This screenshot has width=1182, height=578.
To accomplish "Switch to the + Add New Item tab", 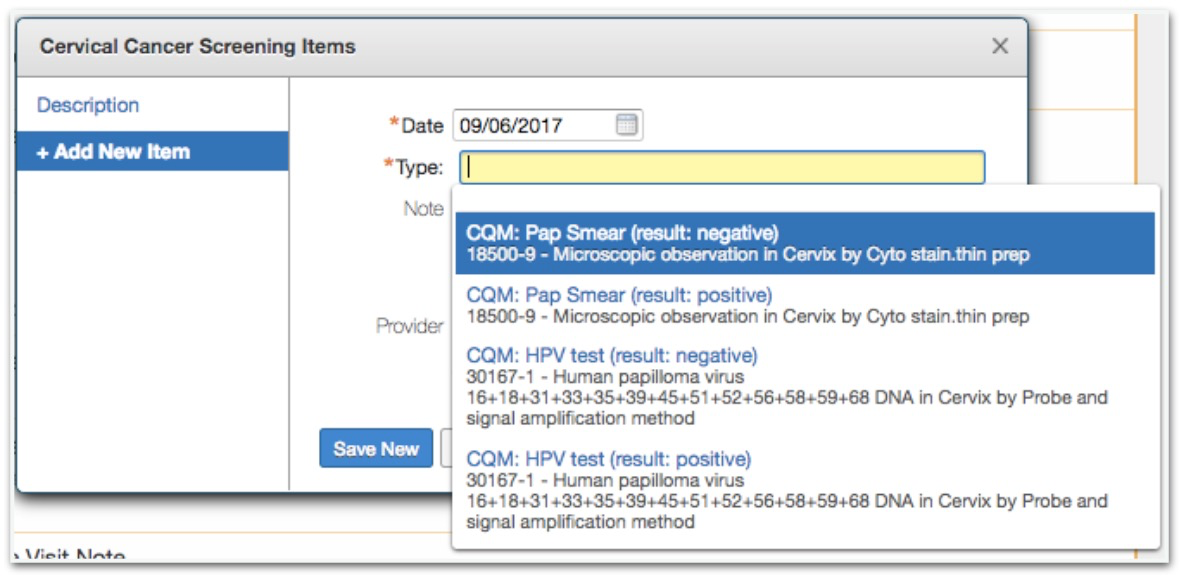I will [113, 152].
